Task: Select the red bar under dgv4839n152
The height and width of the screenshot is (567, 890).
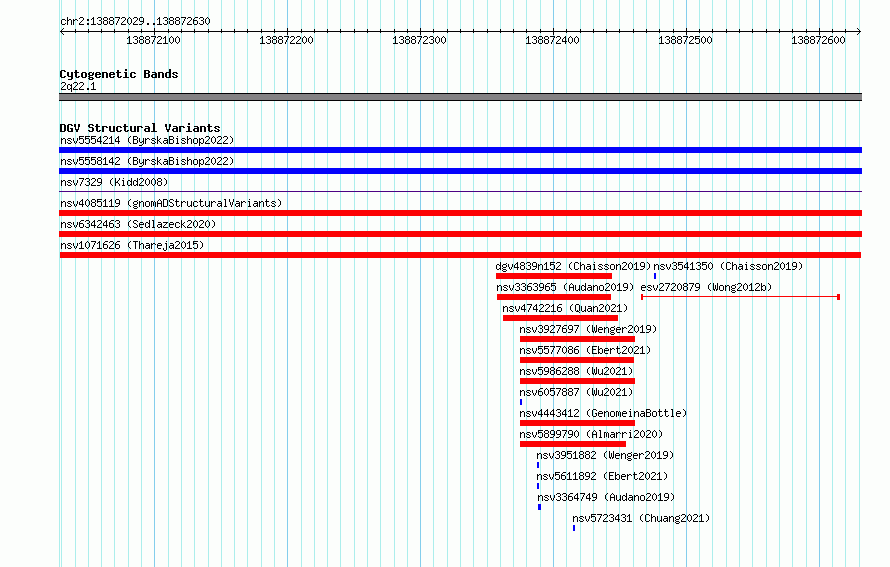Action: pyautogui.click(x=554, y=276)
